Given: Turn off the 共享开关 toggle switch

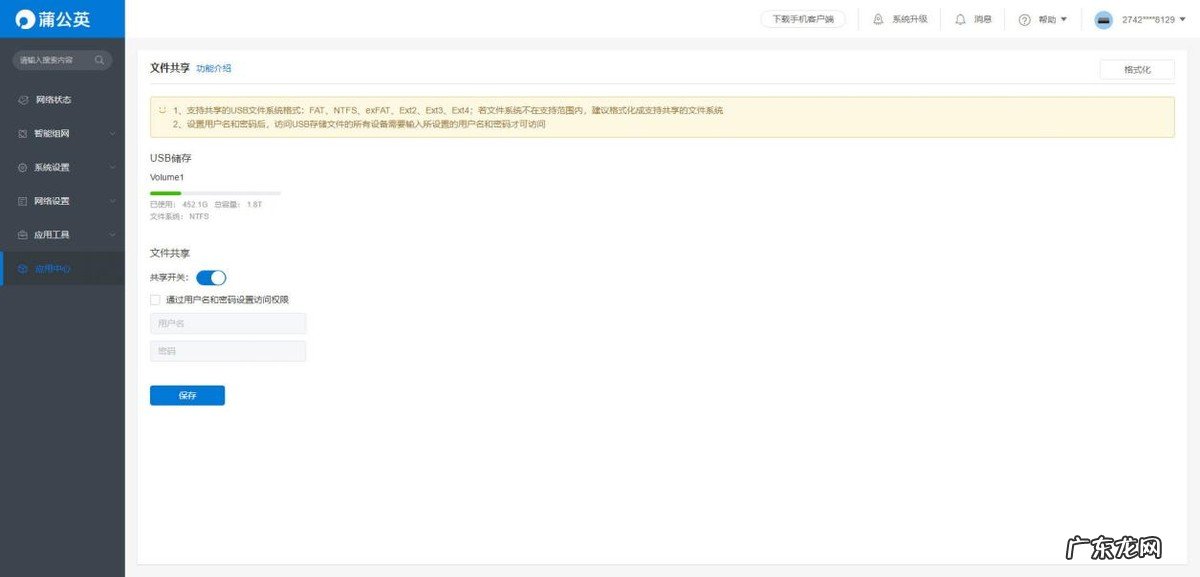Looking at the screenshot, I should pos(211,278).
